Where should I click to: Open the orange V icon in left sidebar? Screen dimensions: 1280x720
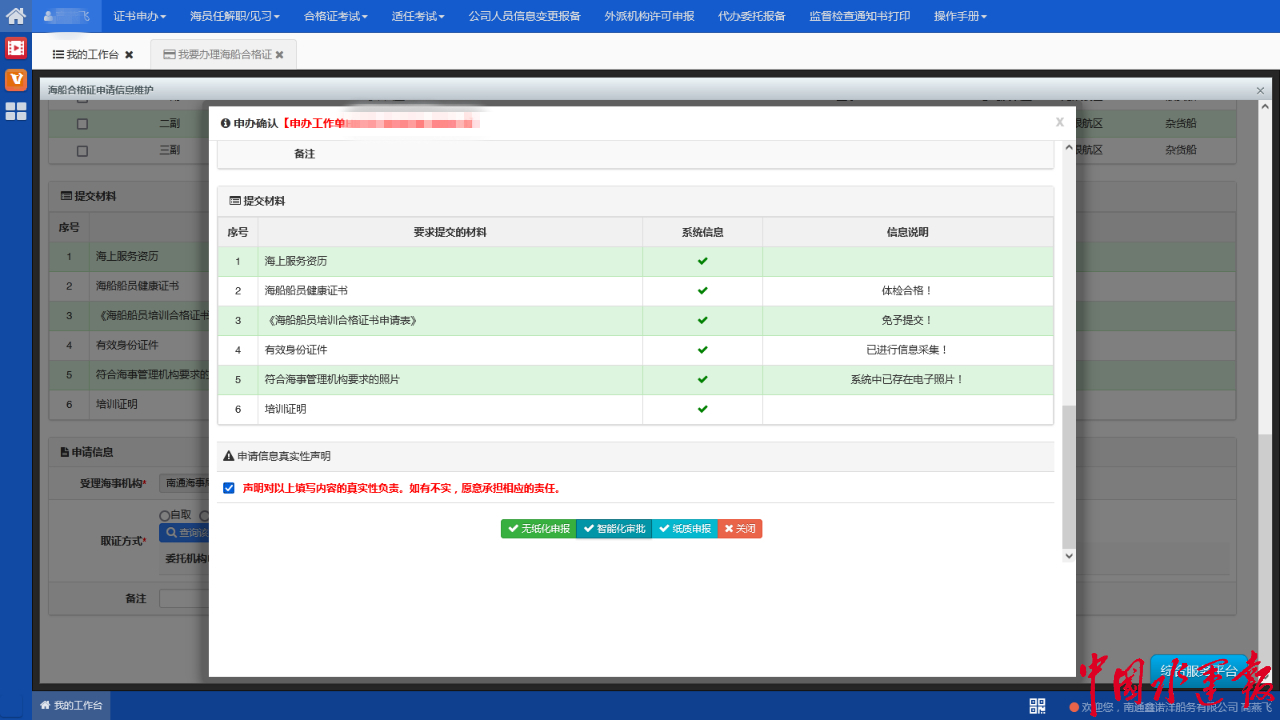point(16,79)
